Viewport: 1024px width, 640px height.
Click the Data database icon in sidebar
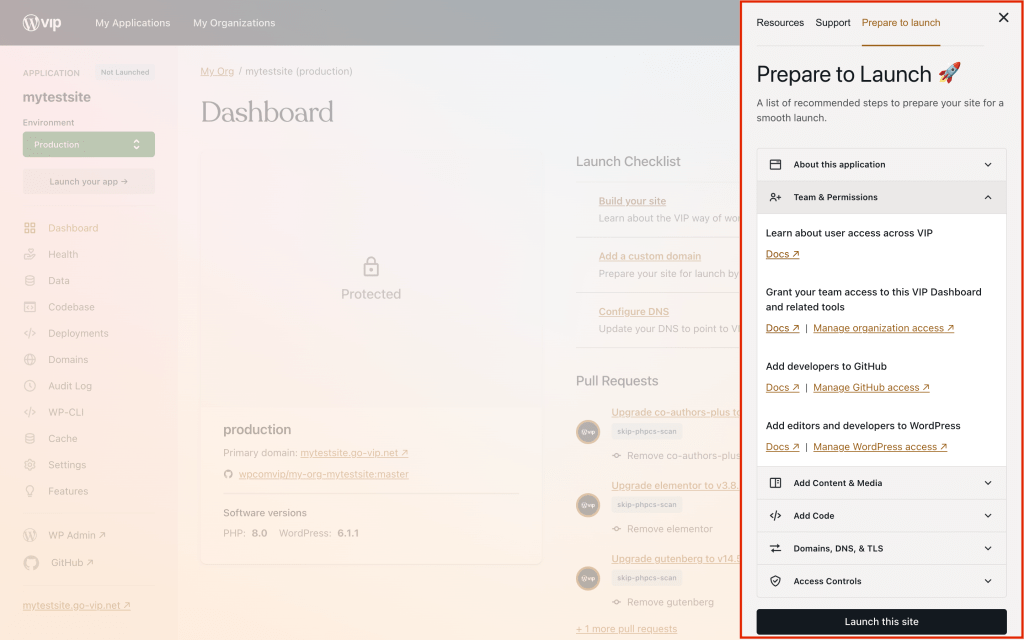click(29, 281)
